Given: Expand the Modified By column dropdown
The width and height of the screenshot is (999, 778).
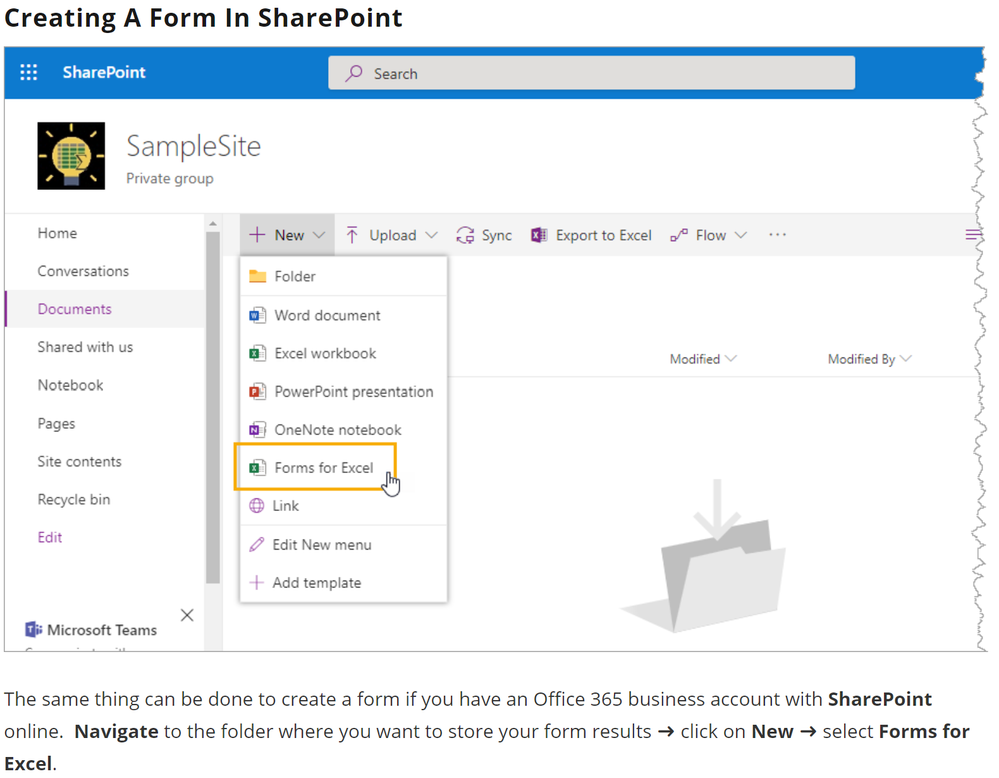Looking at the screenshot, I should [x=906, y=359].
